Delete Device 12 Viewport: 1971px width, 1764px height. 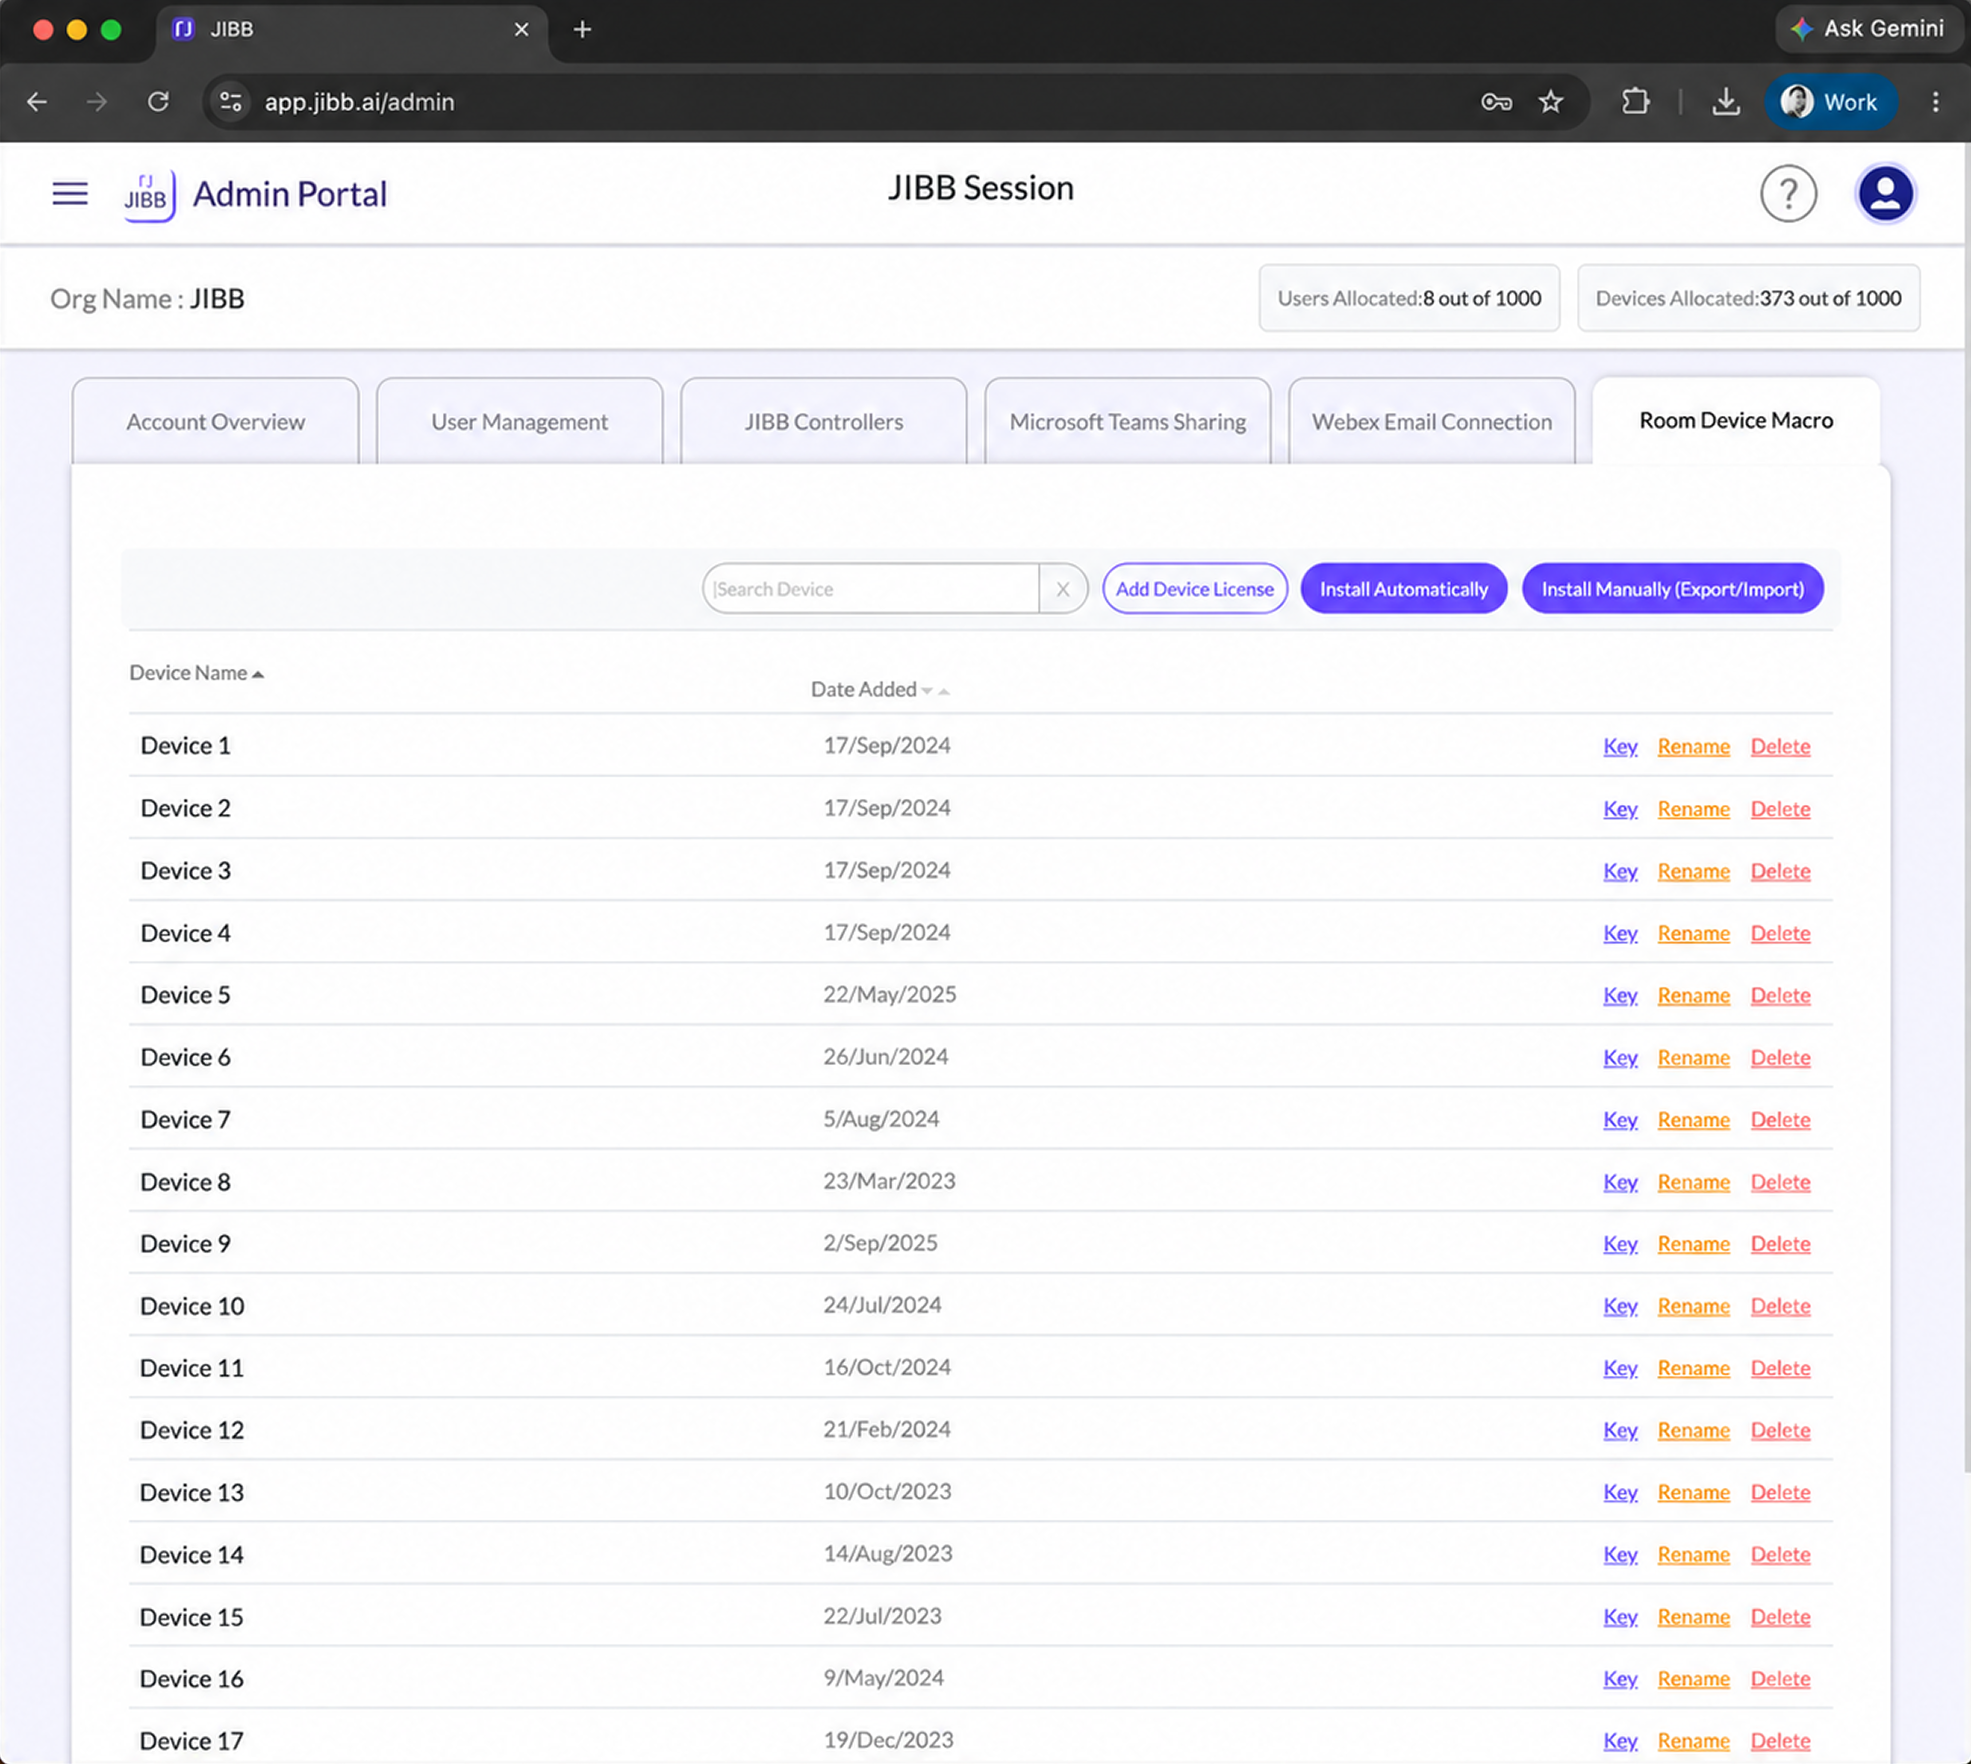[1781, 1430]
